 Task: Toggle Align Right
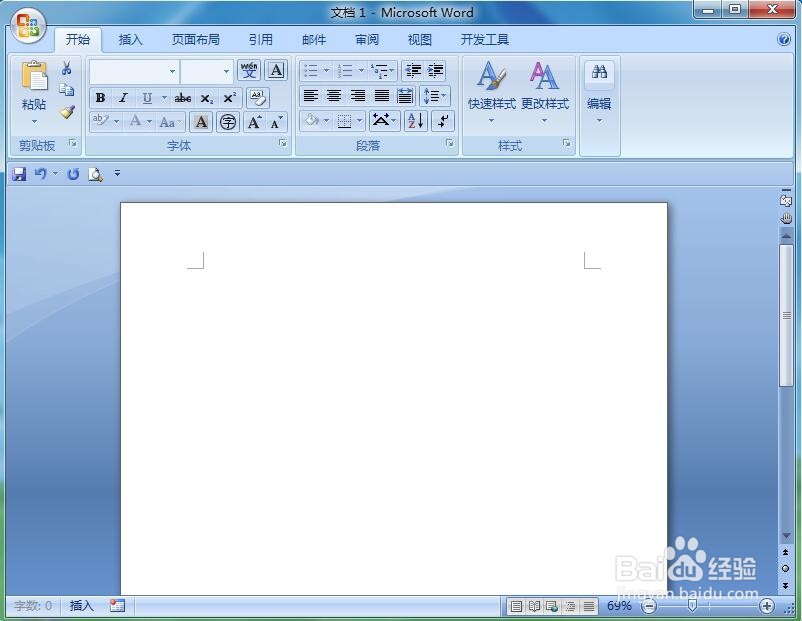358,95
